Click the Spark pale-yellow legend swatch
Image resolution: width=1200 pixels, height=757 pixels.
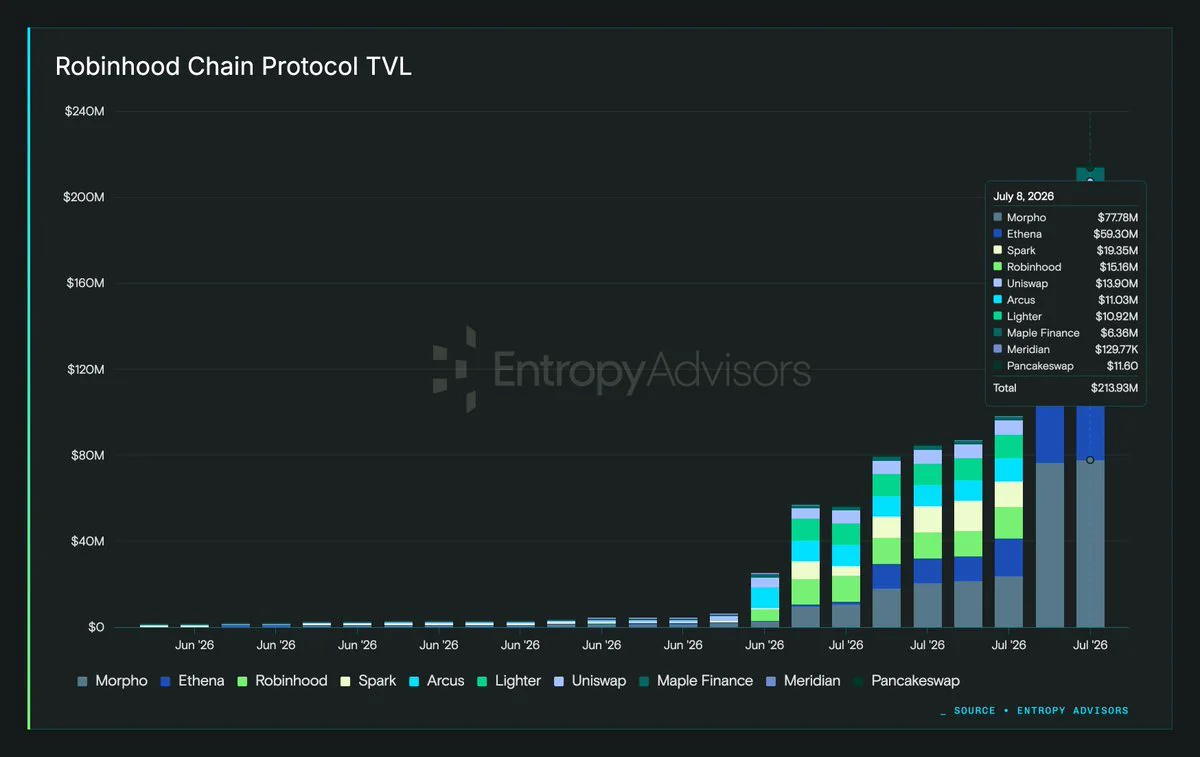coord(346,682)
